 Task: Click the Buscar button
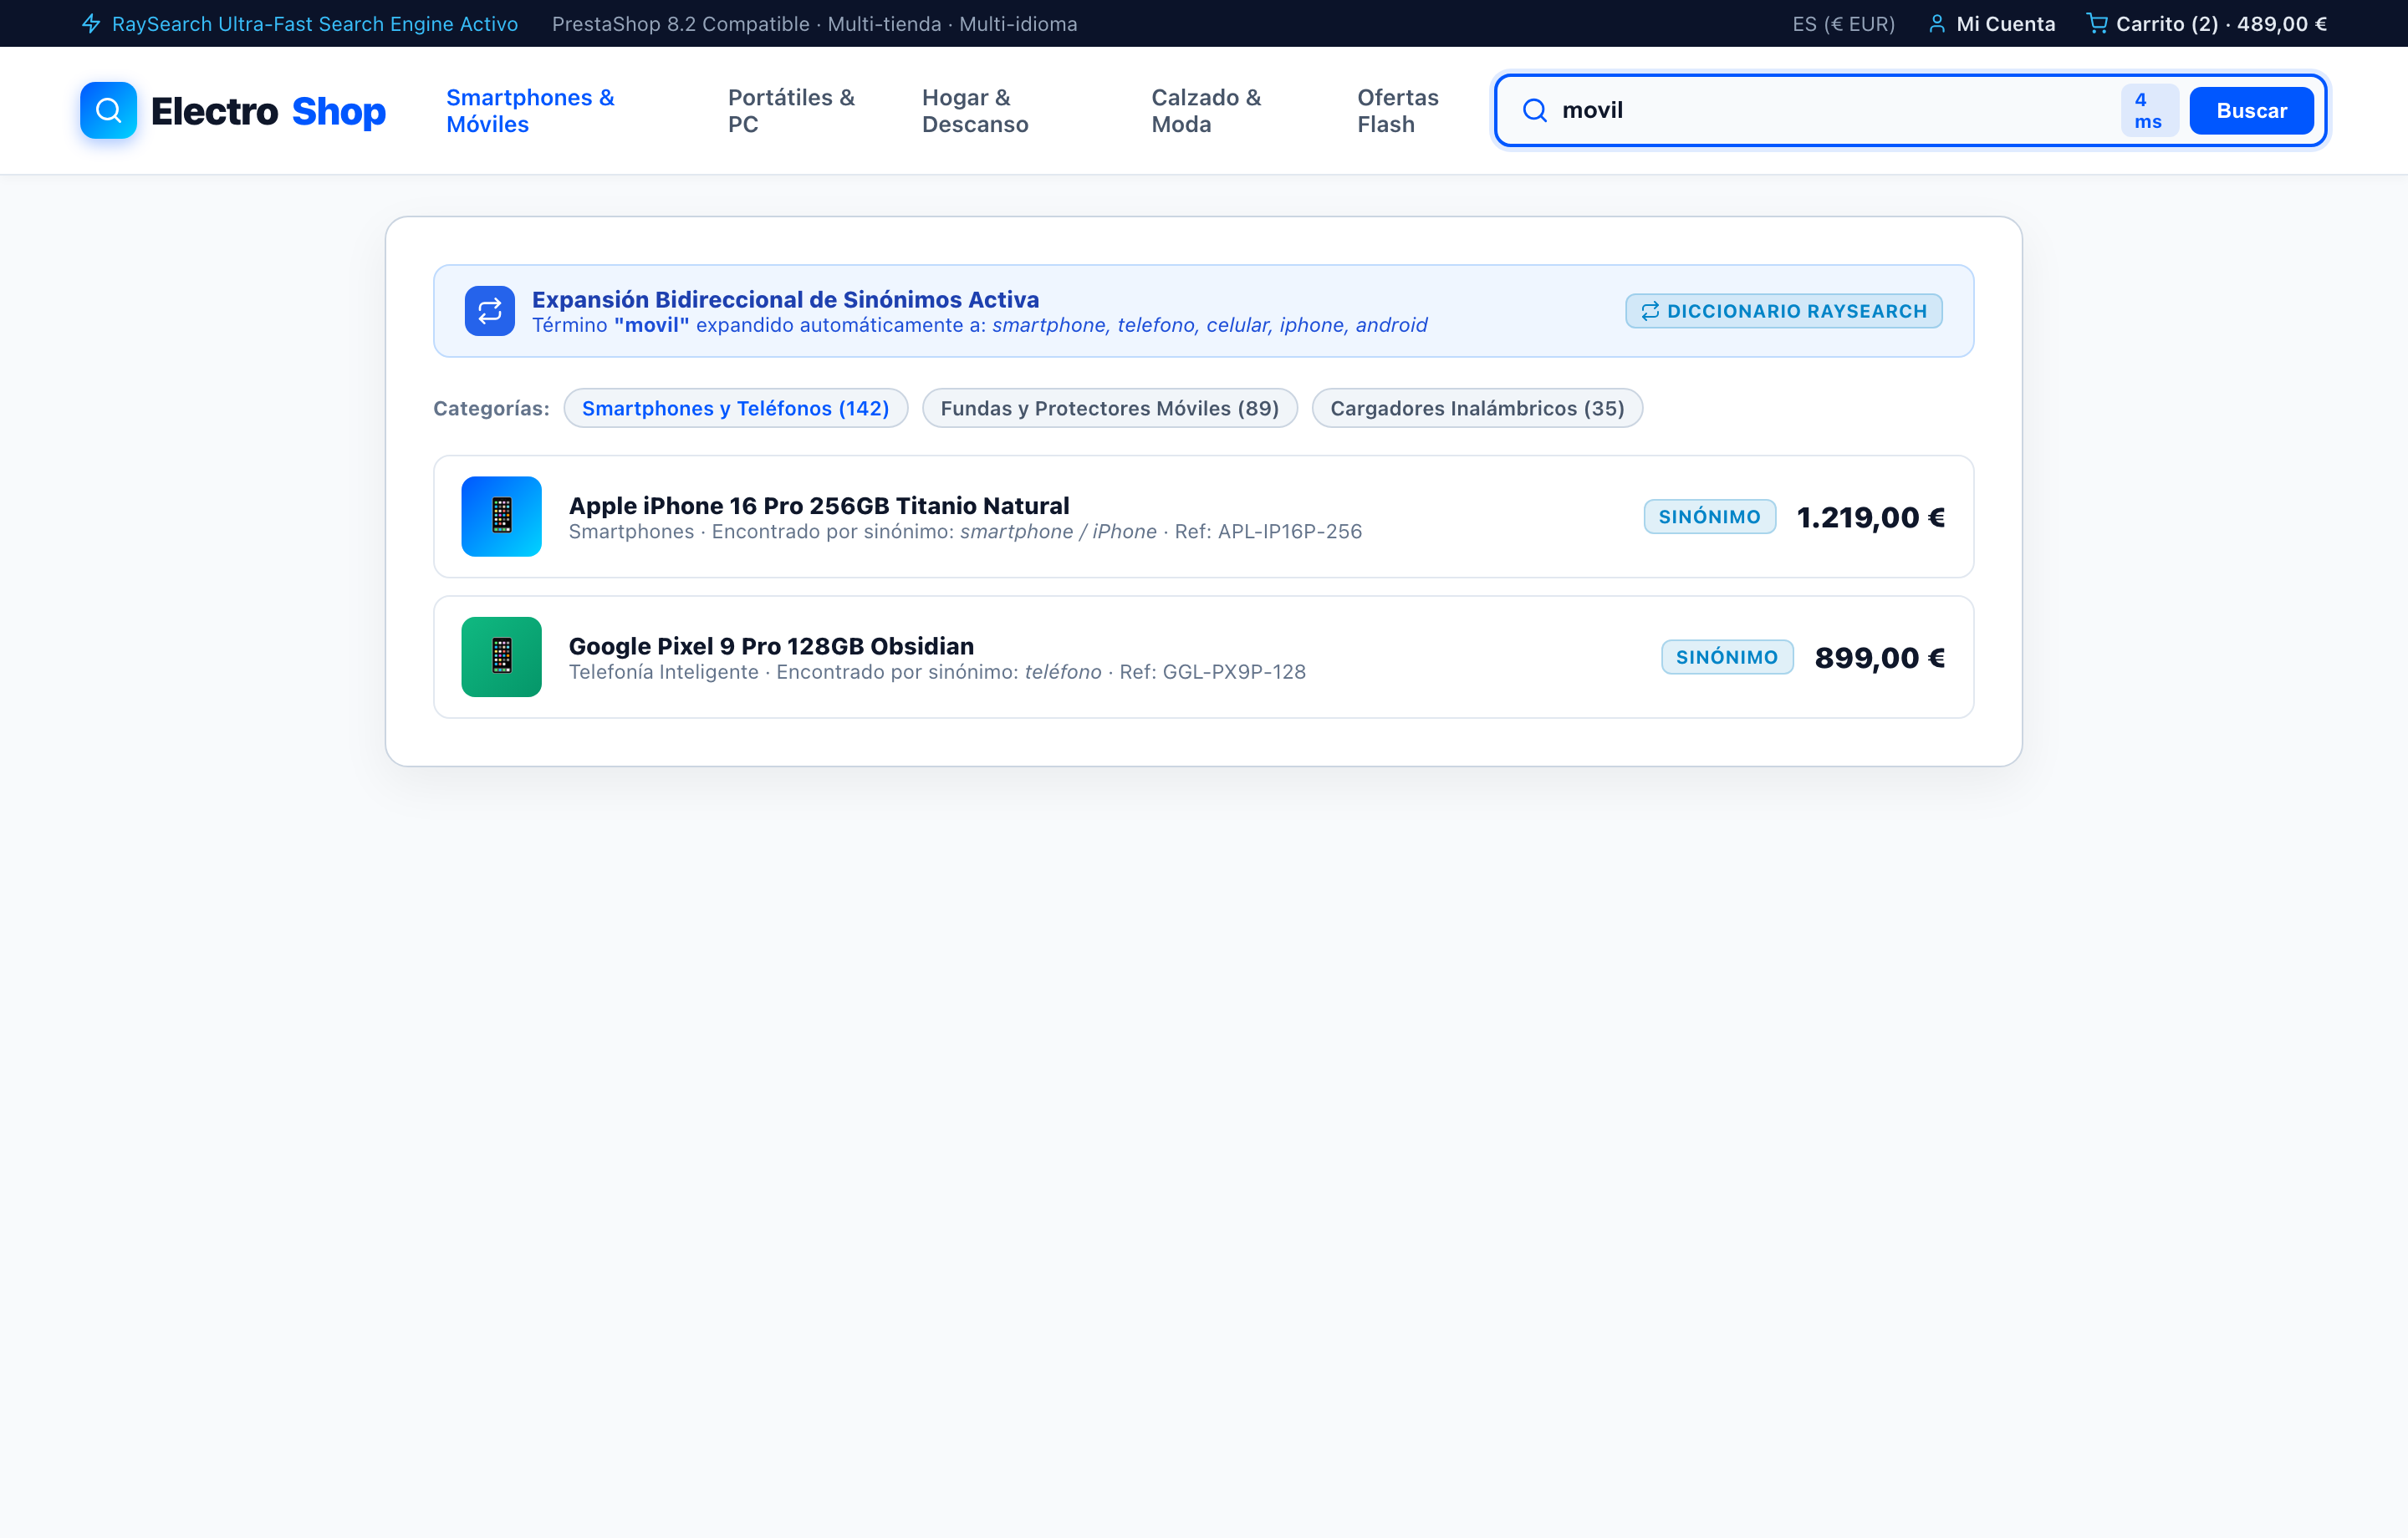coord(2251,110)
